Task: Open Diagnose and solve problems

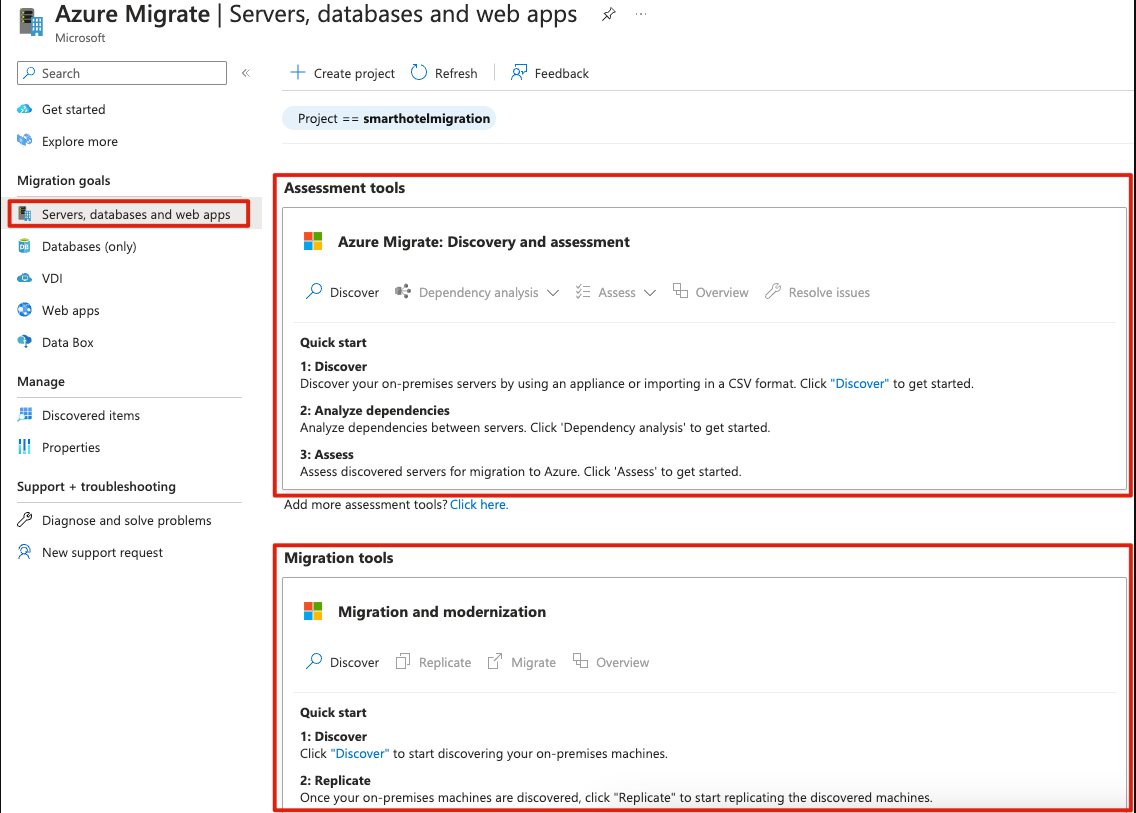Action: click(x=126, y=521)
